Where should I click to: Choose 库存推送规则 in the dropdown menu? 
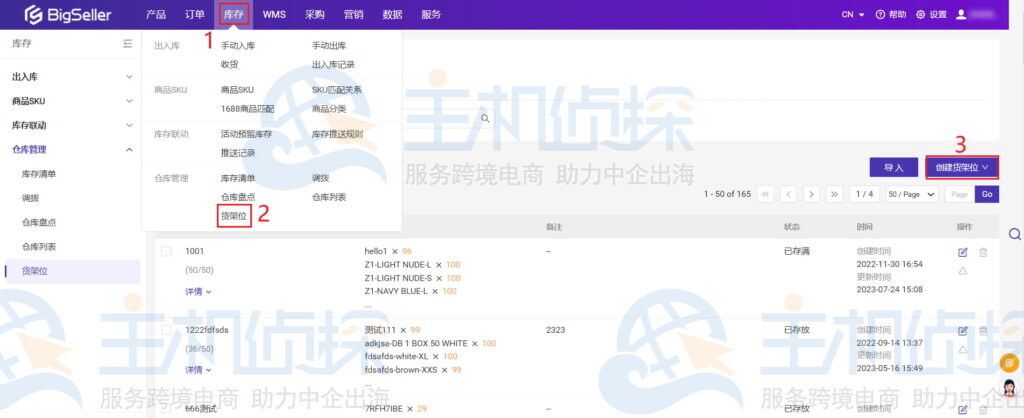point(338,134)
